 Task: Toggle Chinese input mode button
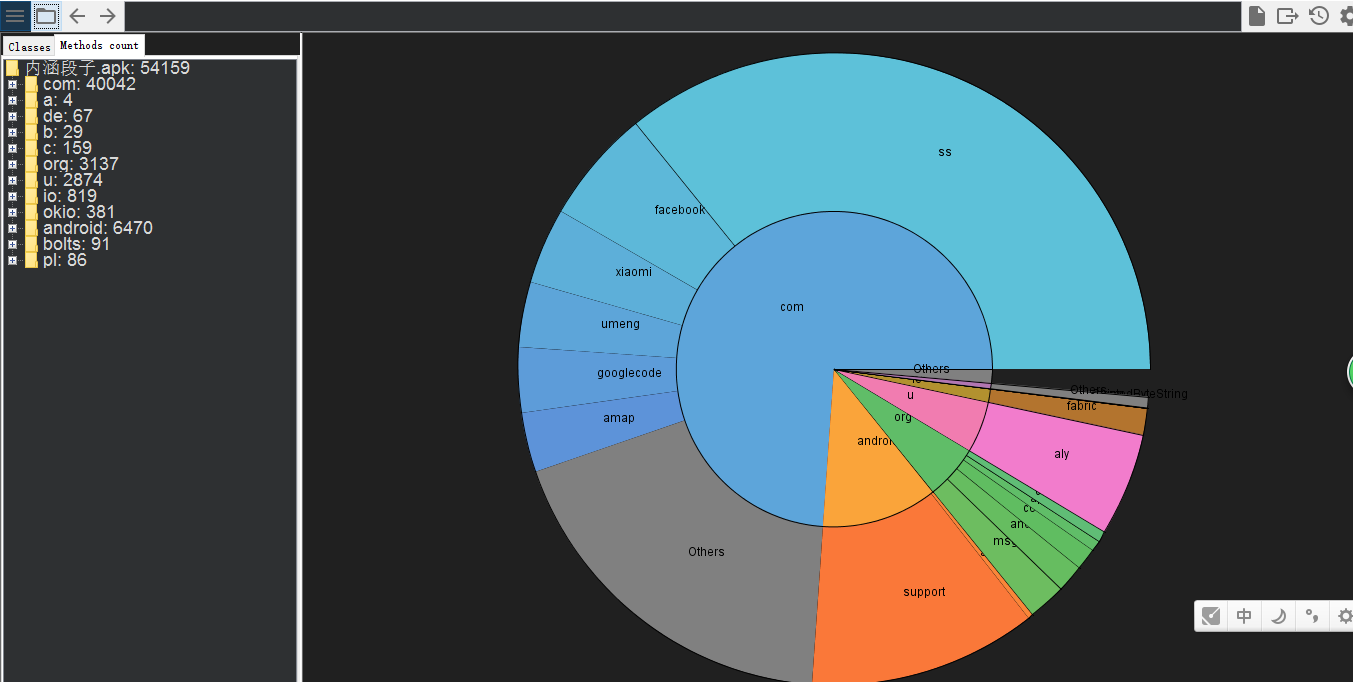click(1244, 616)
